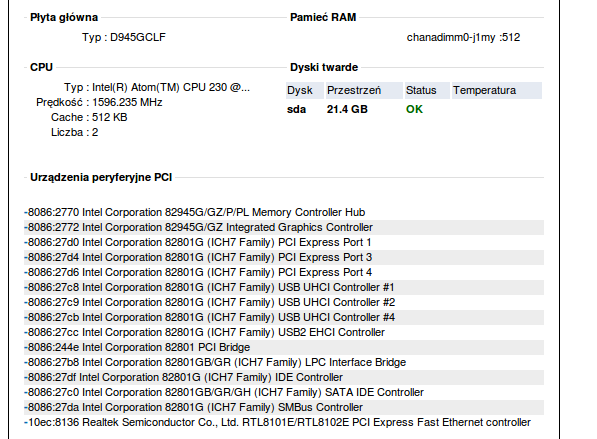Select the sda disk row
Image resolution: width=597 pixels, height=439 pixels.
(414, 109)
